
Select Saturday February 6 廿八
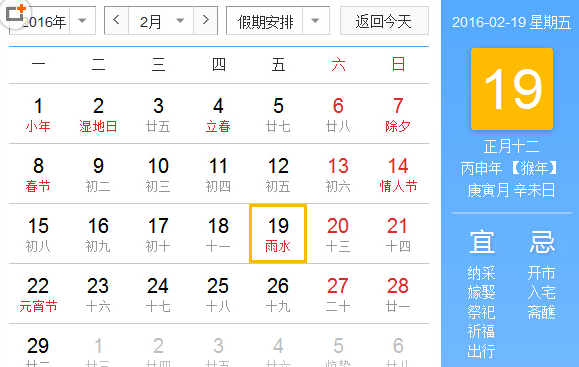[x=338, y=114]
